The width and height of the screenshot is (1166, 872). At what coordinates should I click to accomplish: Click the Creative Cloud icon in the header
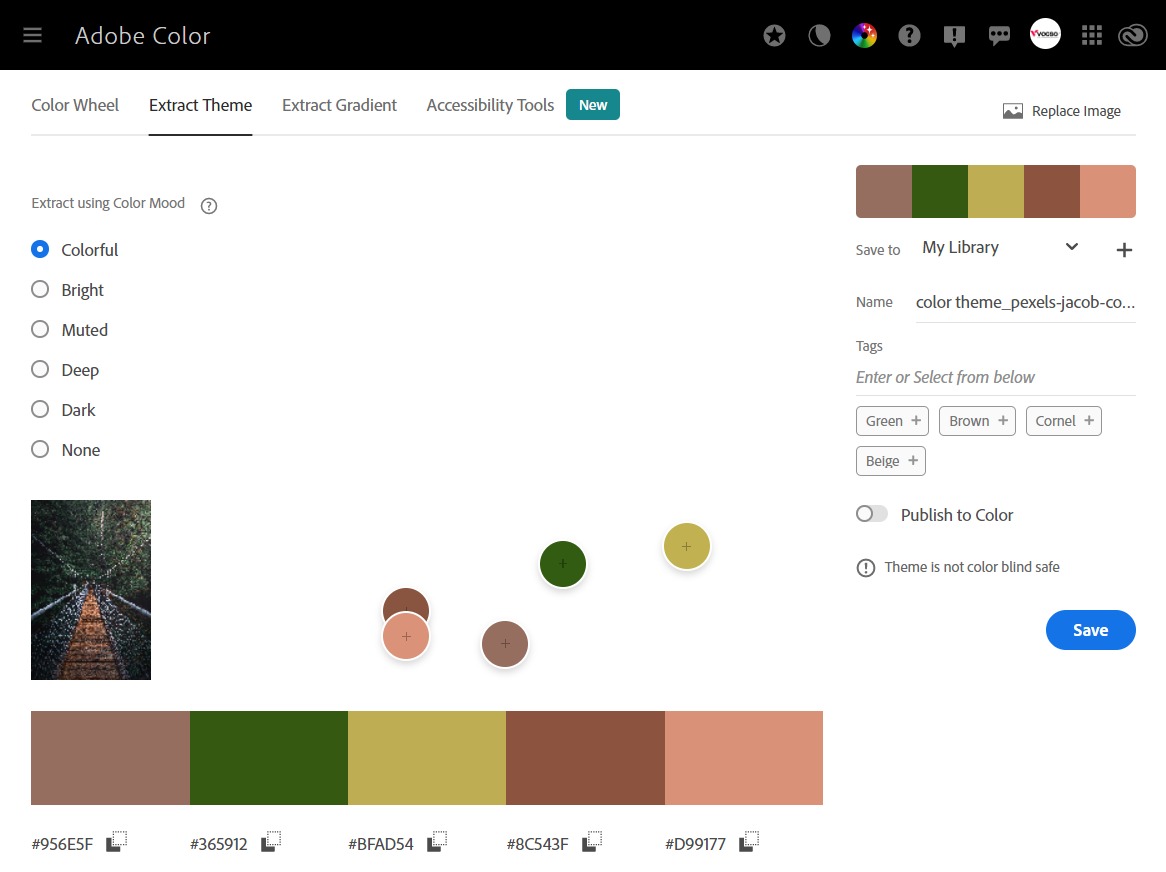point(1133,35)
